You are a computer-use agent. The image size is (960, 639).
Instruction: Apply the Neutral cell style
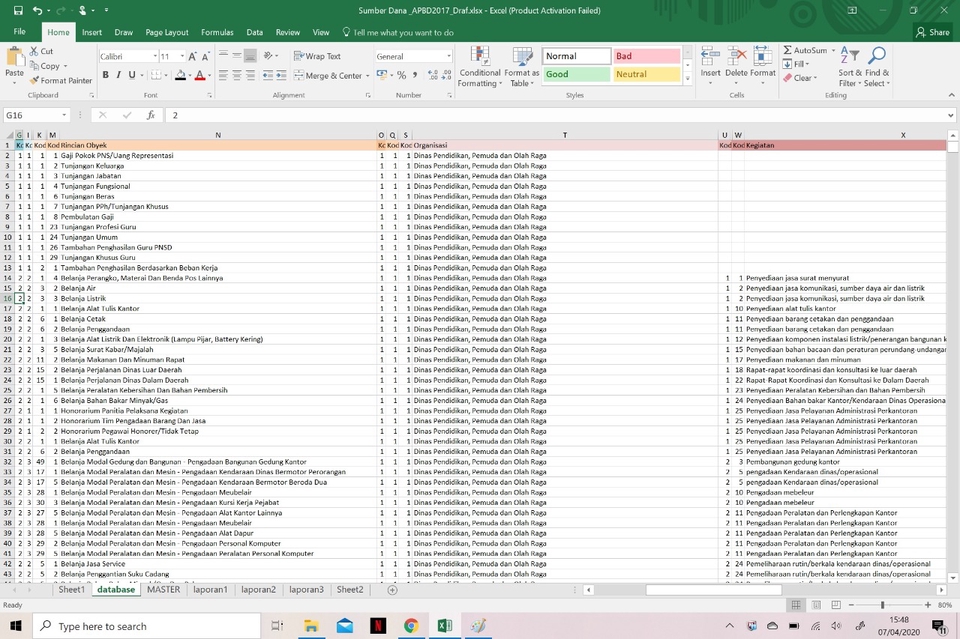click(x=647, y=74)
